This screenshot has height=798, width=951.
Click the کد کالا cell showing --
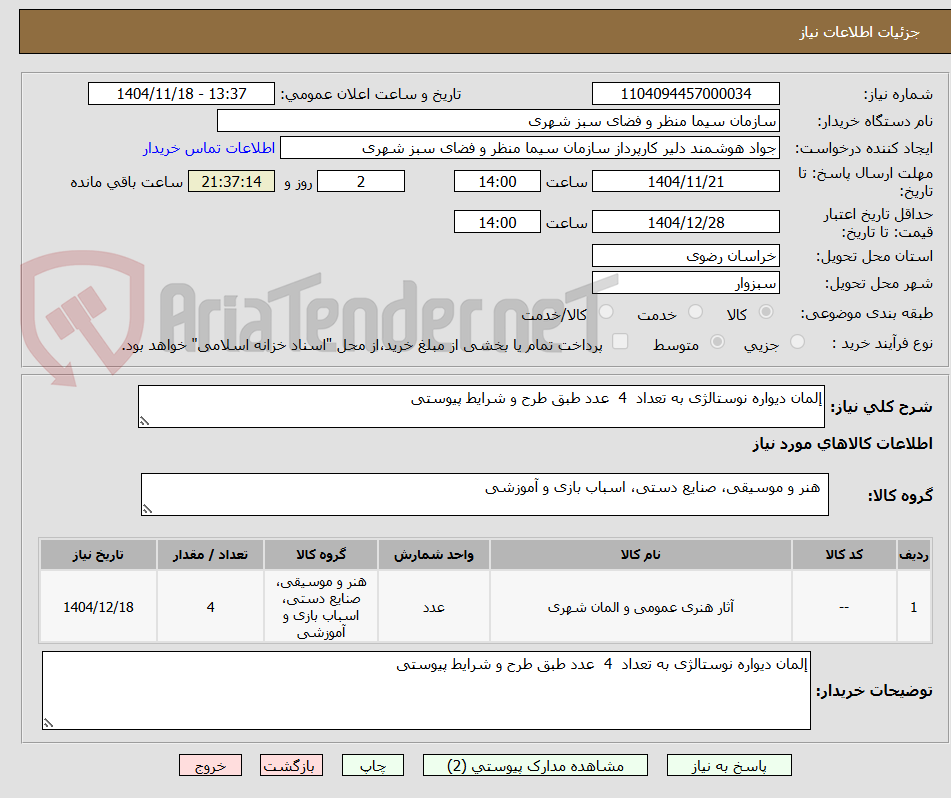844,606
